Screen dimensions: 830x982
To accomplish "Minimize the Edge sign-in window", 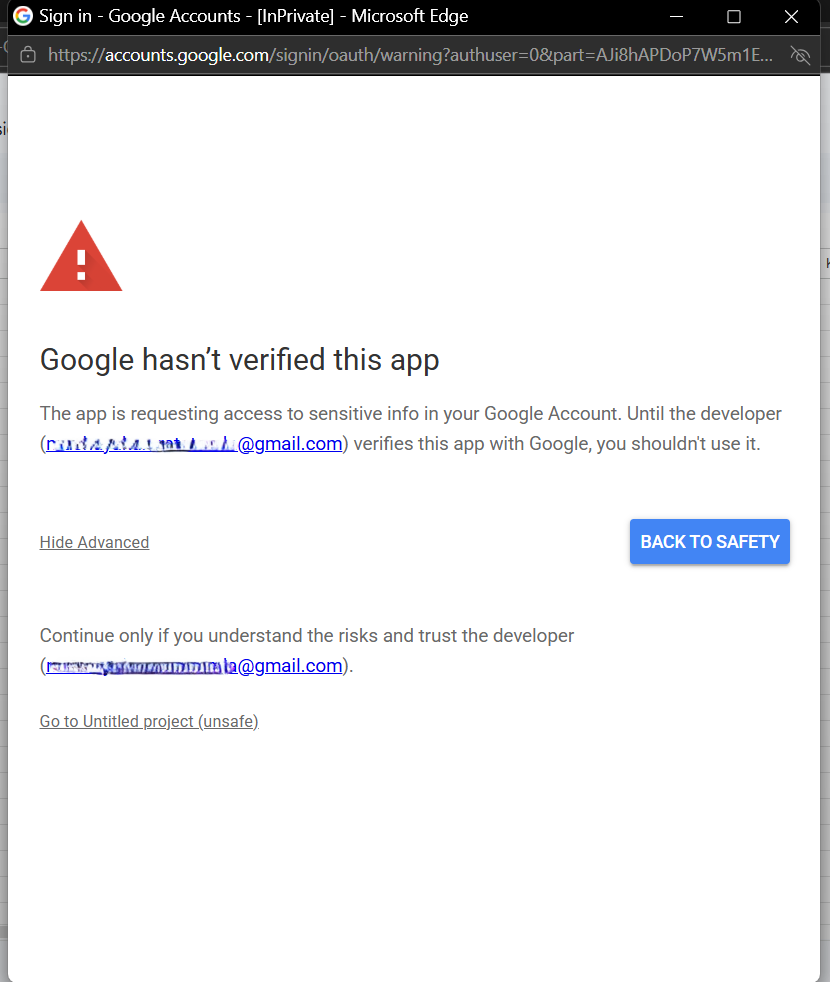I will click(x=677, y=17).
